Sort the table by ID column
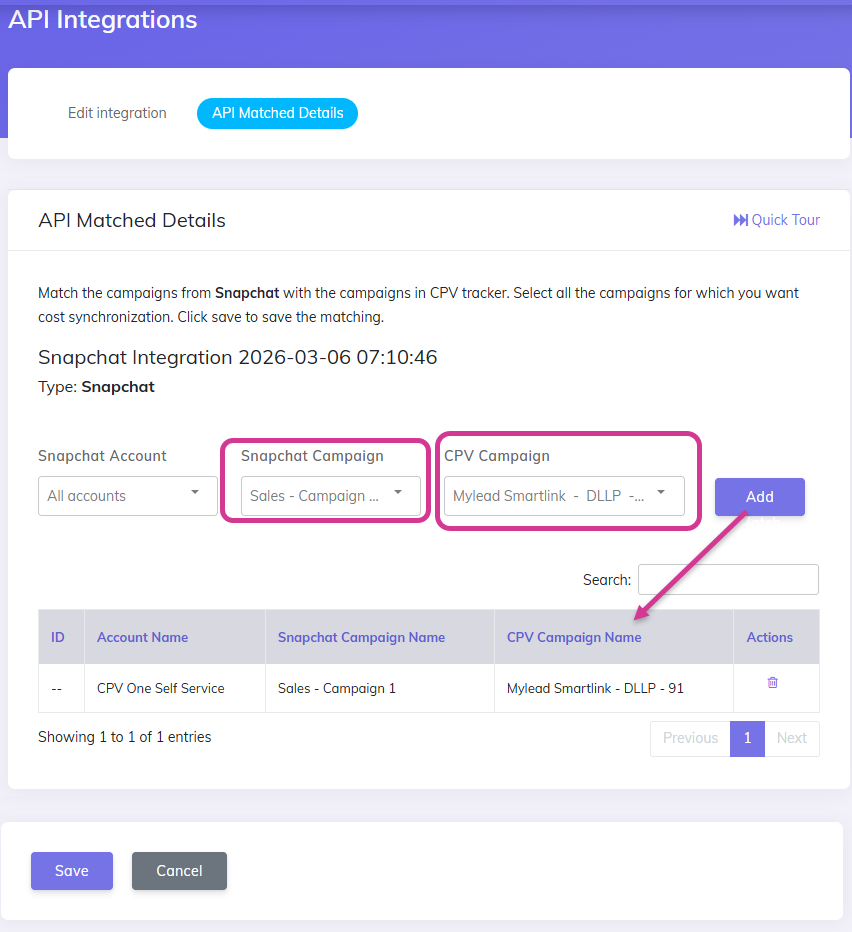This screenshot has width=852, height=932. pyautogui.click(x=58, y=637)
